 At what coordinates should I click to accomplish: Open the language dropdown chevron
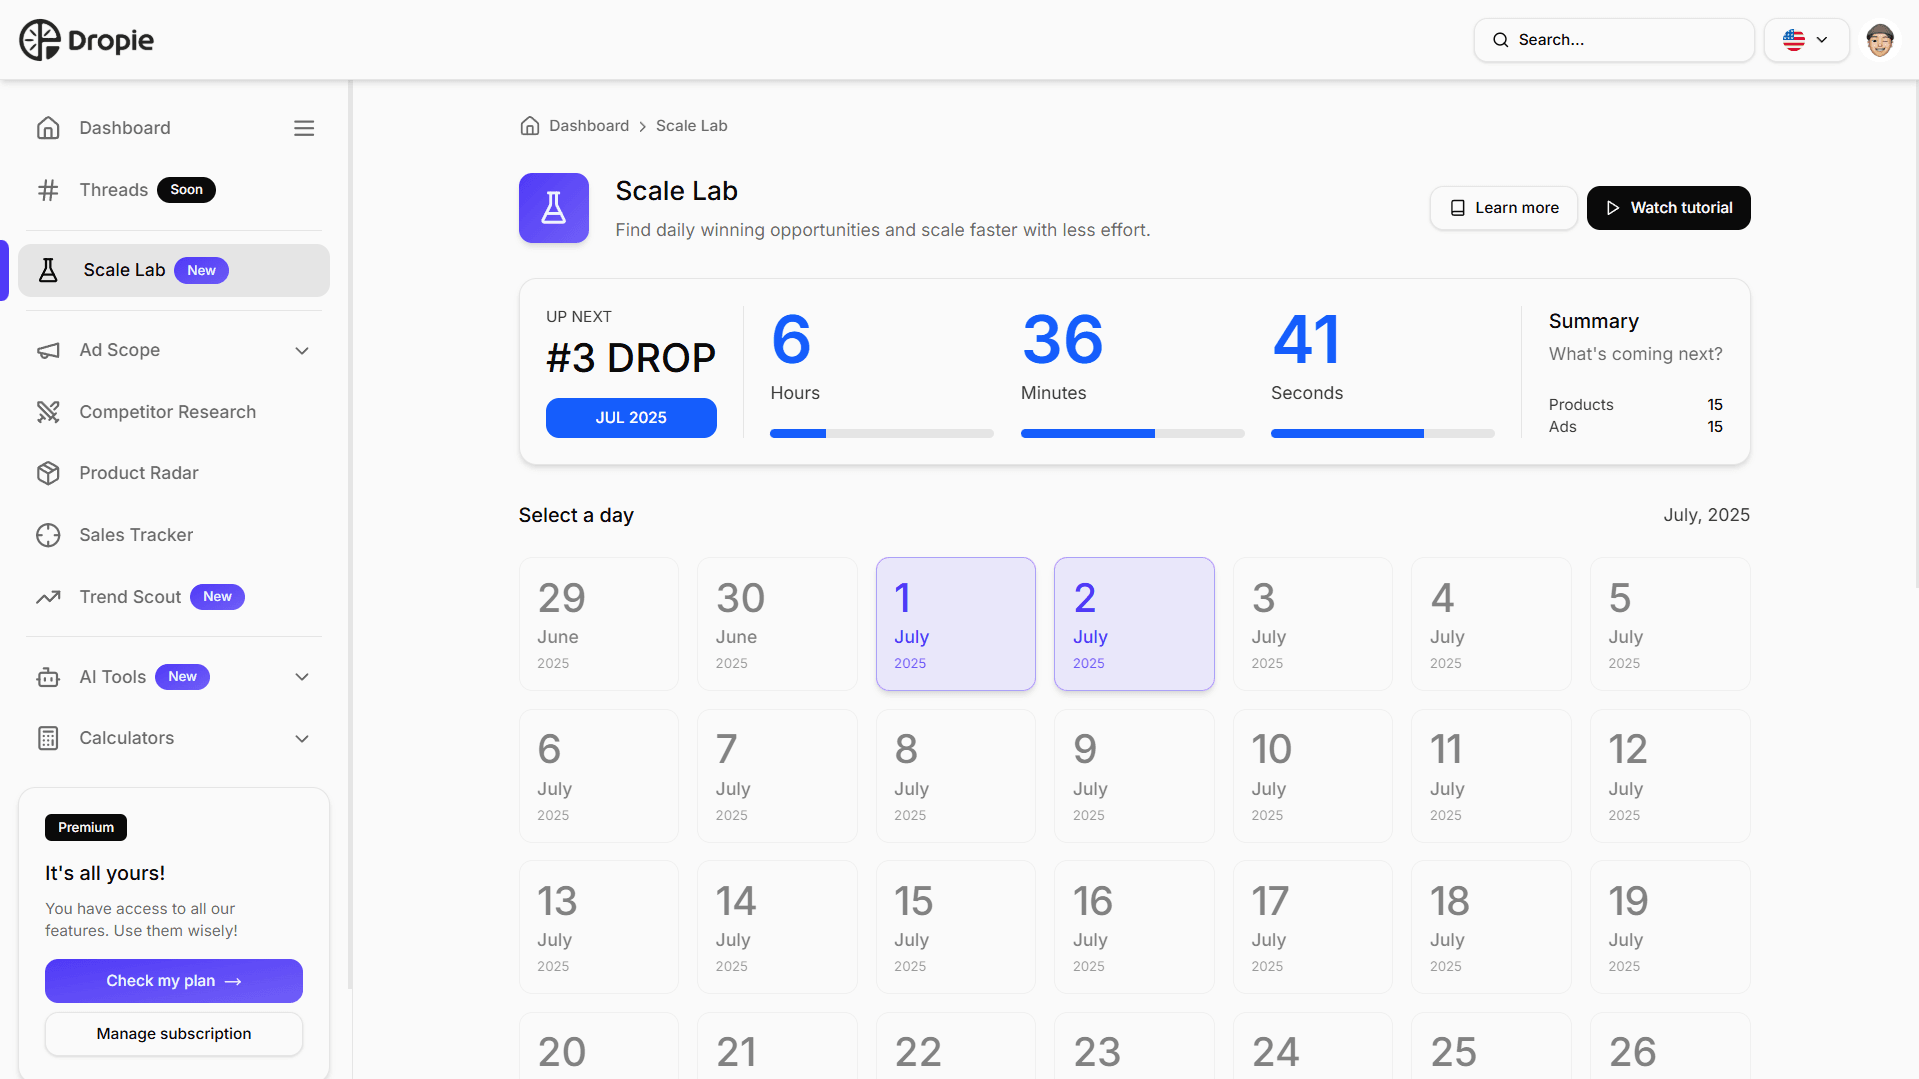1822,40
